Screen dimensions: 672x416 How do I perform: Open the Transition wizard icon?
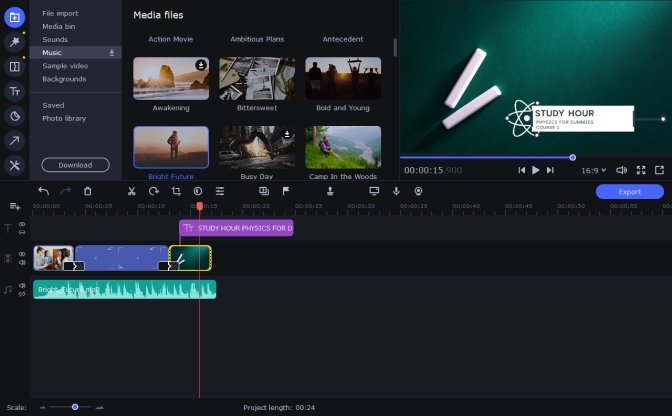pos(264,191)
